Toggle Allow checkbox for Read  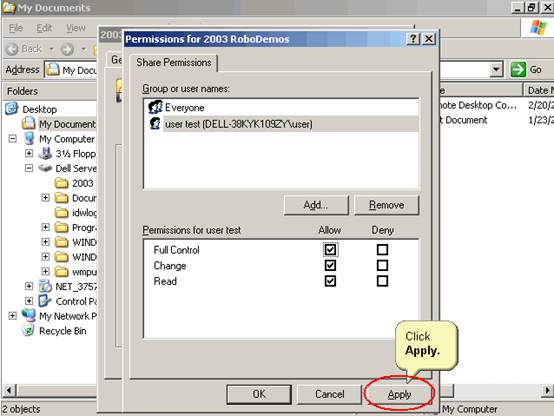(x=330, y=281)
